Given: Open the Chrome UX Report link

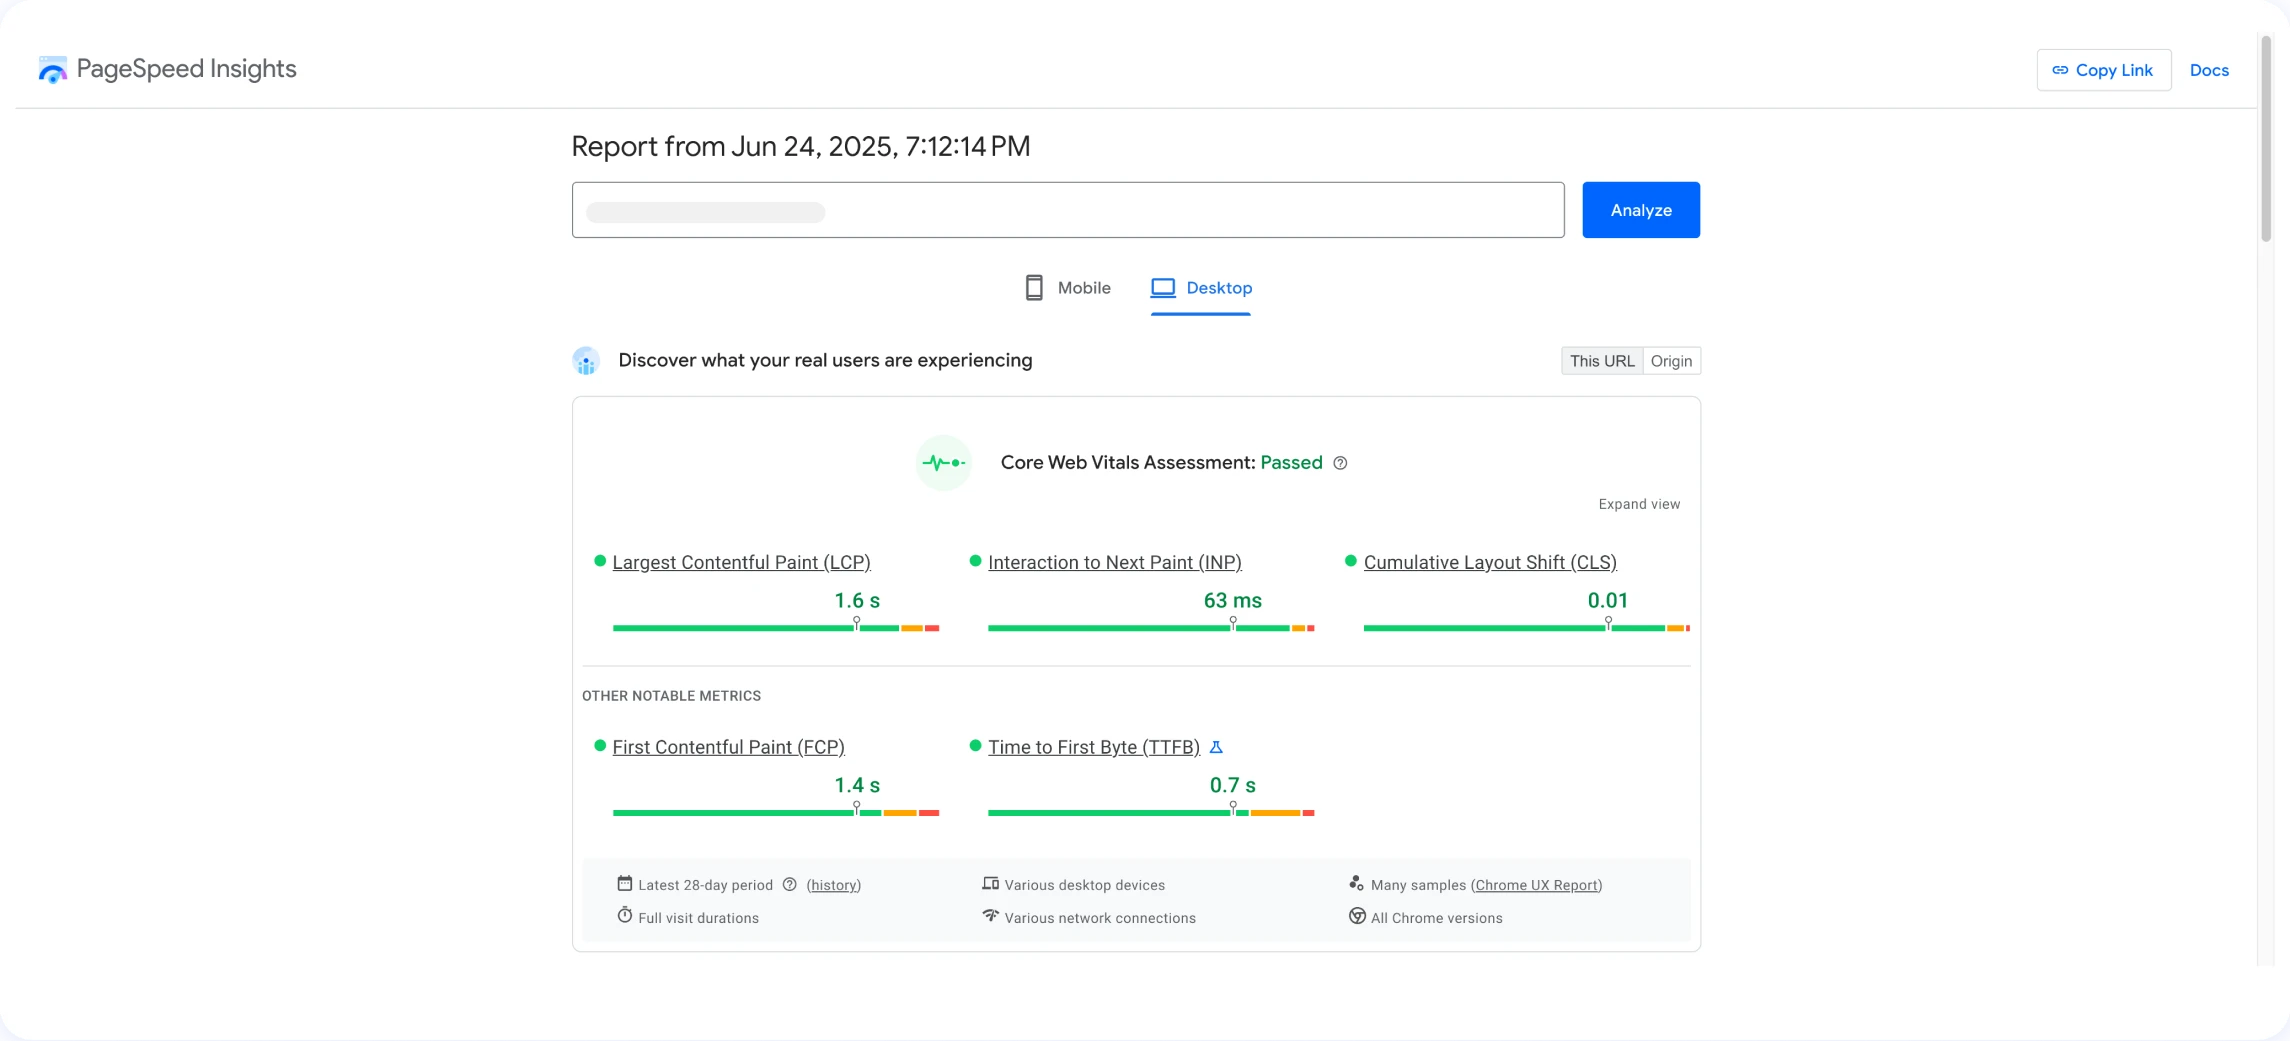Looking at the screenshot, I should (x=1536, y=885).
